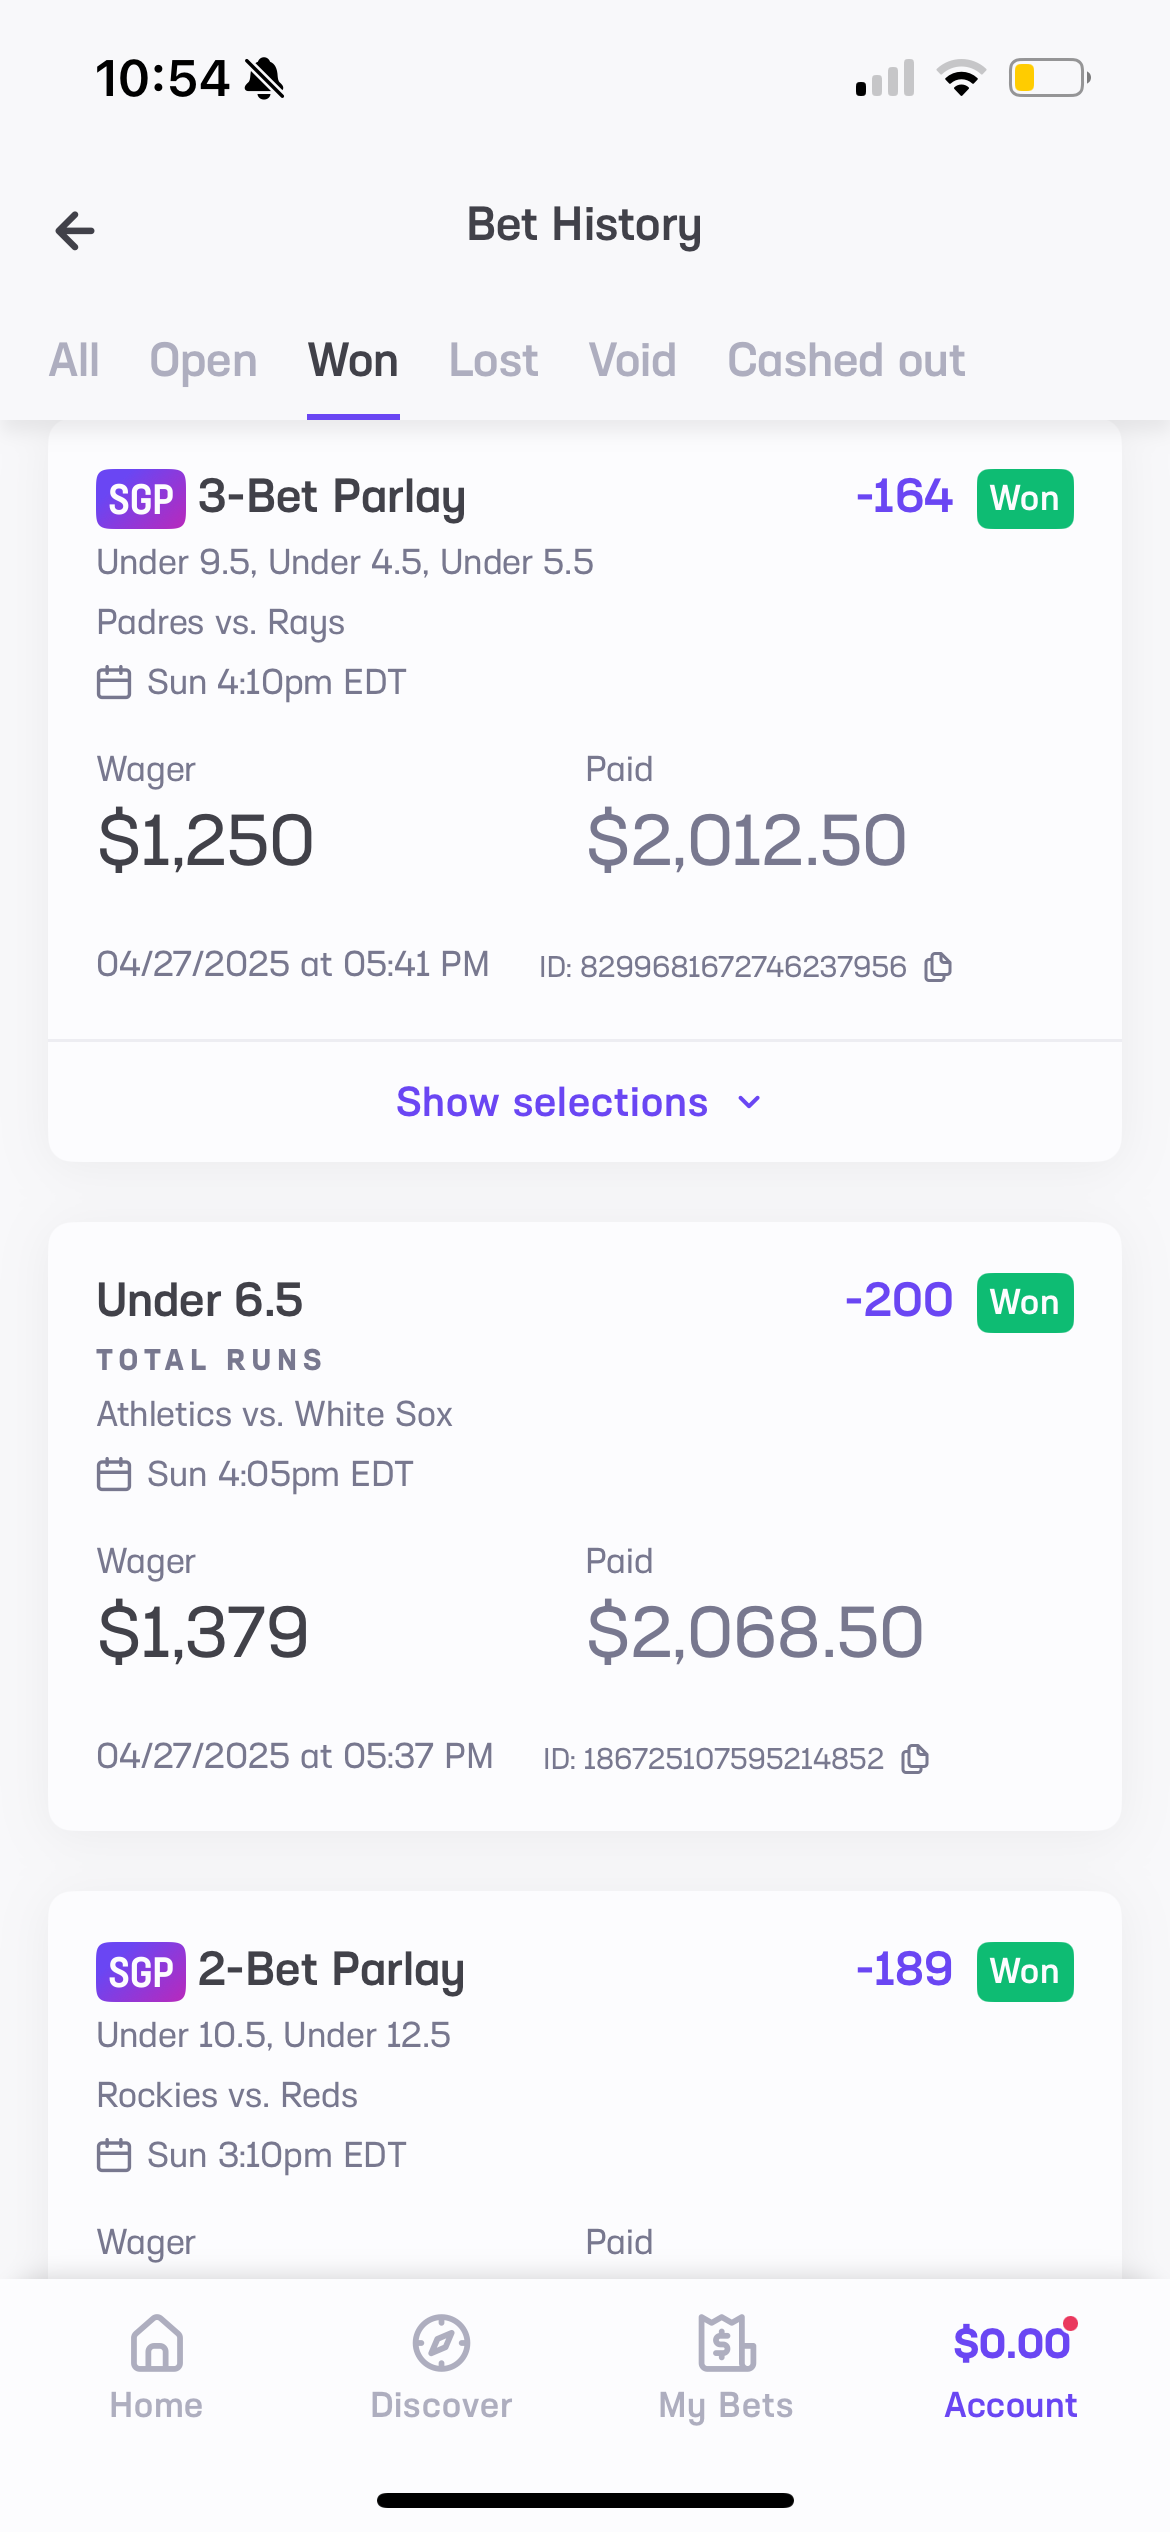Screen dimensions: 1170x2532
Task: Open the Home tab icon
Action: 157,2343
